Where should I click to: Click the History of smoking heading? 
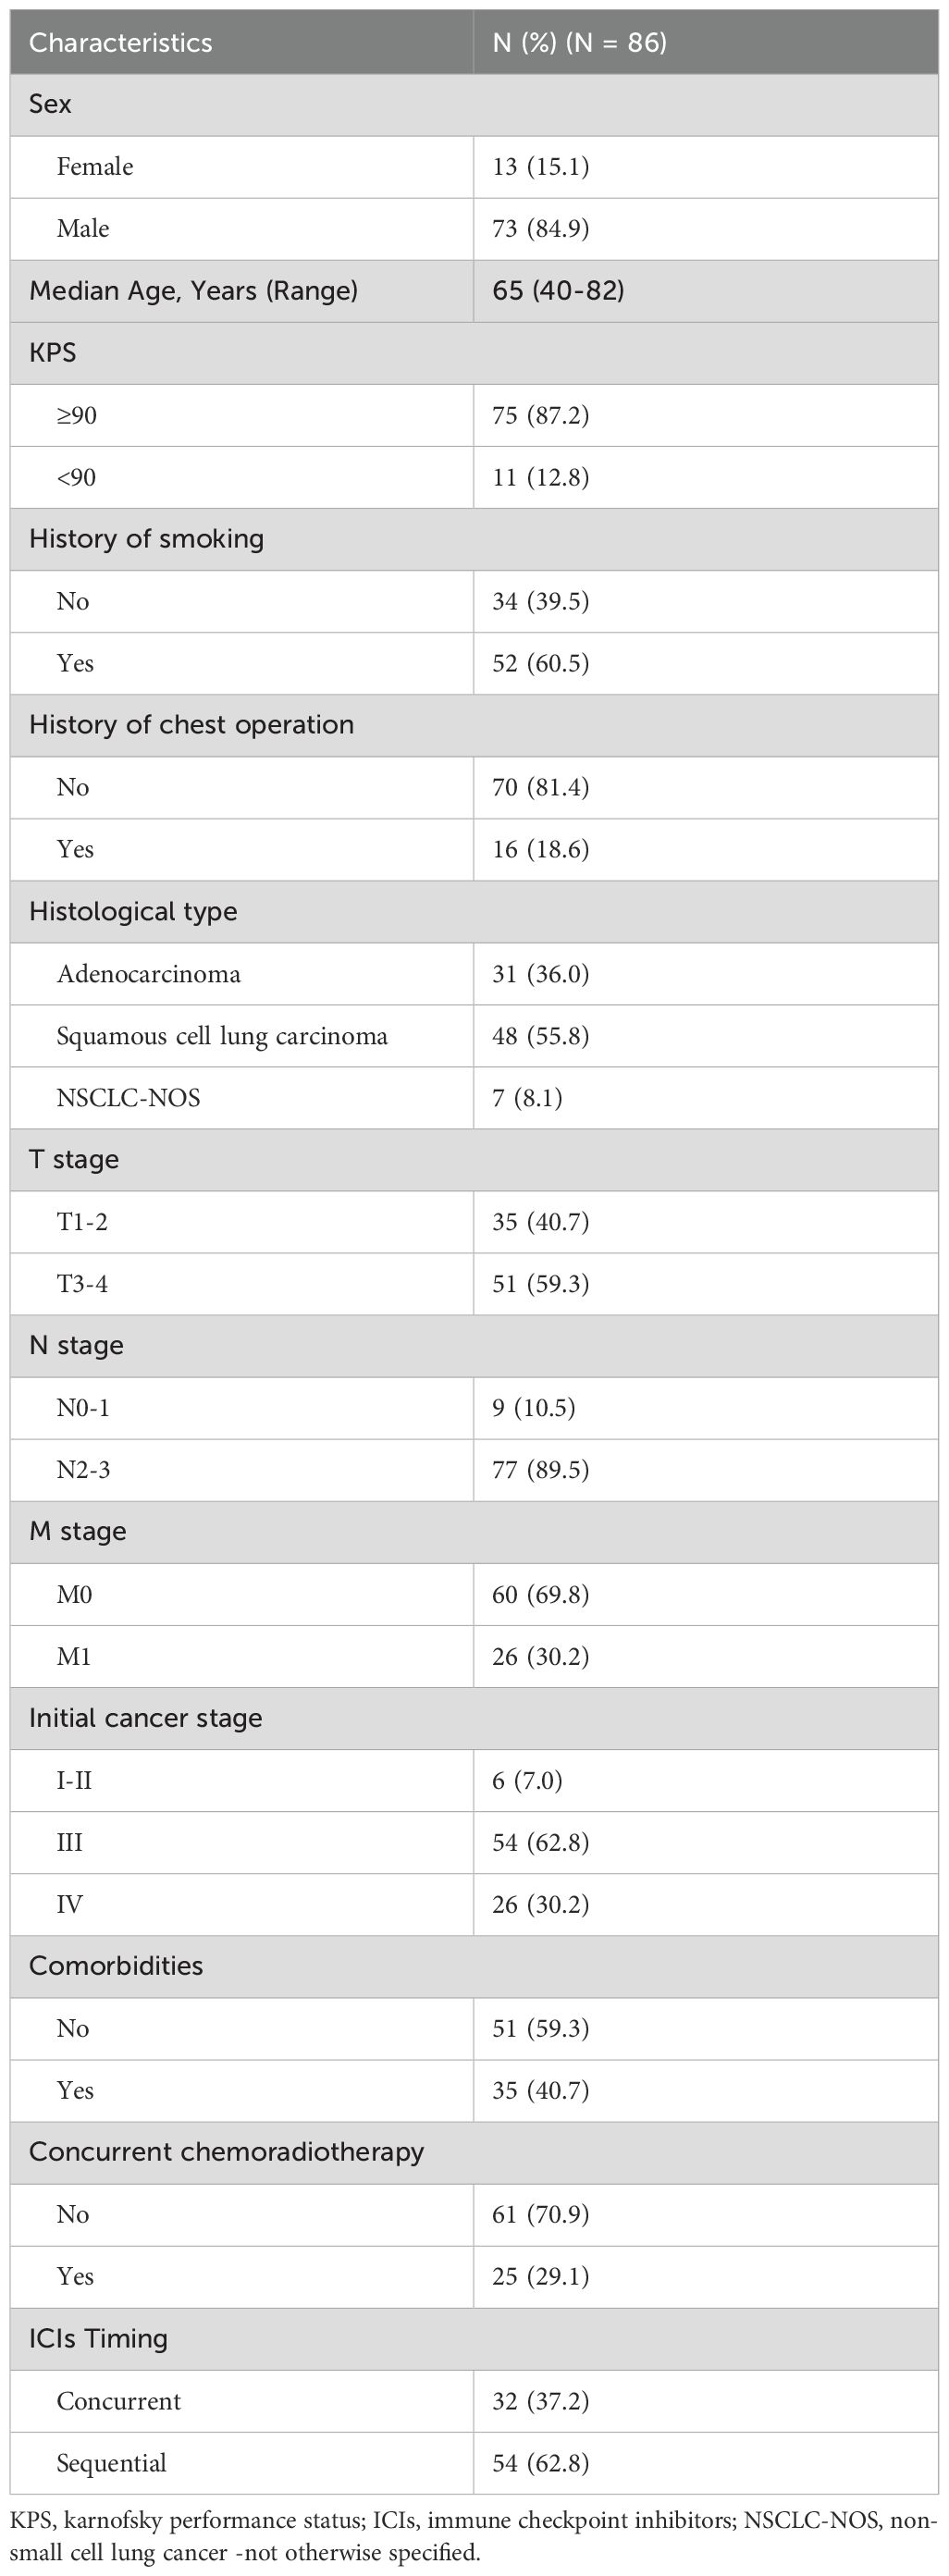tap(147, 539)
